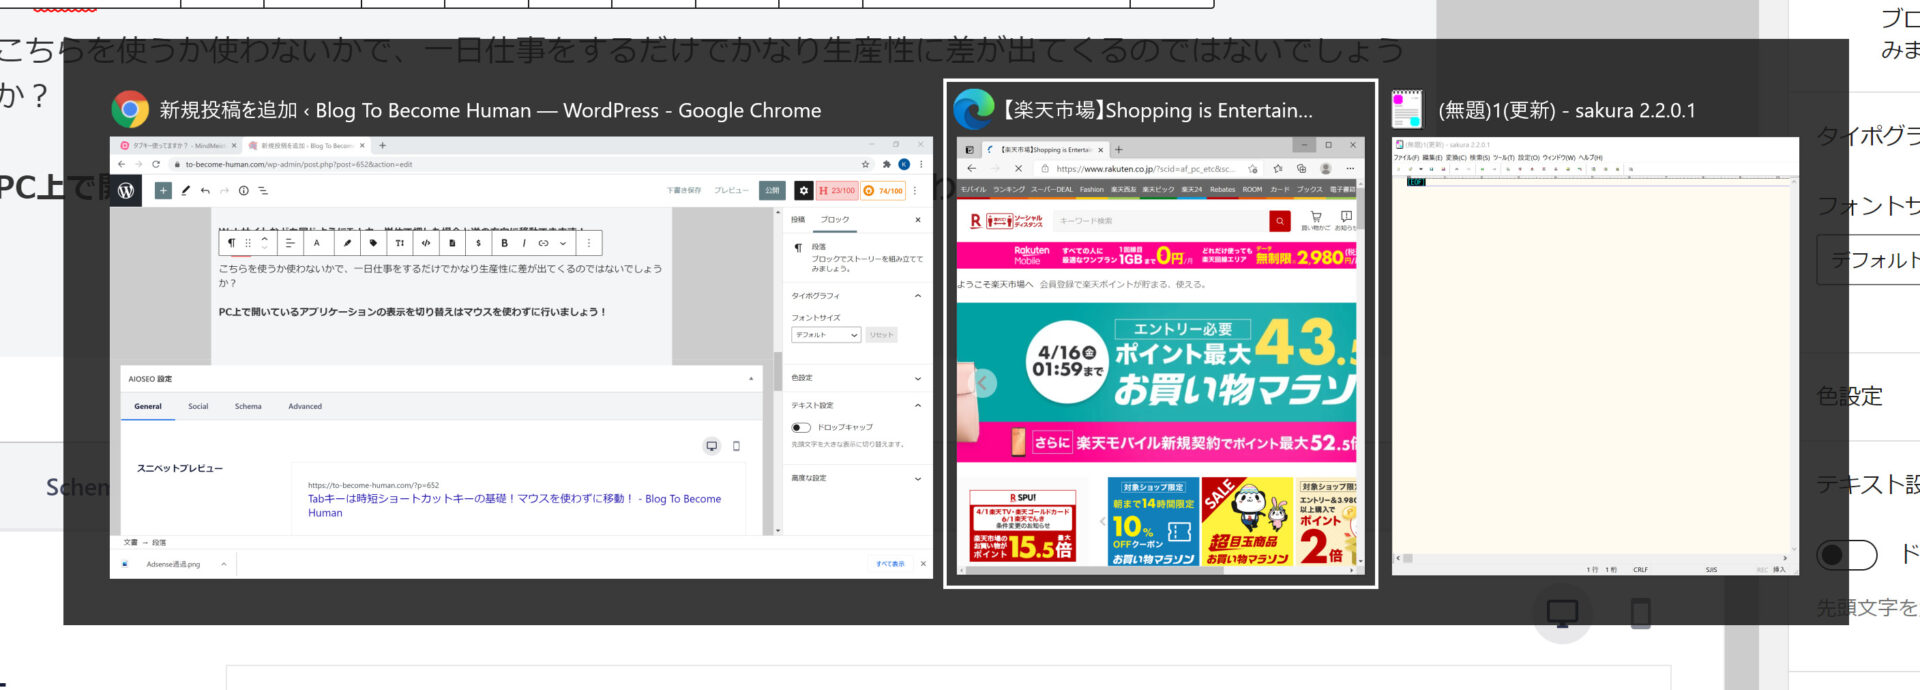Image resolution: width=1920 pixels, height=690 pixels.
Task: Click the 公開 publish button
Action: click(772, 190)
